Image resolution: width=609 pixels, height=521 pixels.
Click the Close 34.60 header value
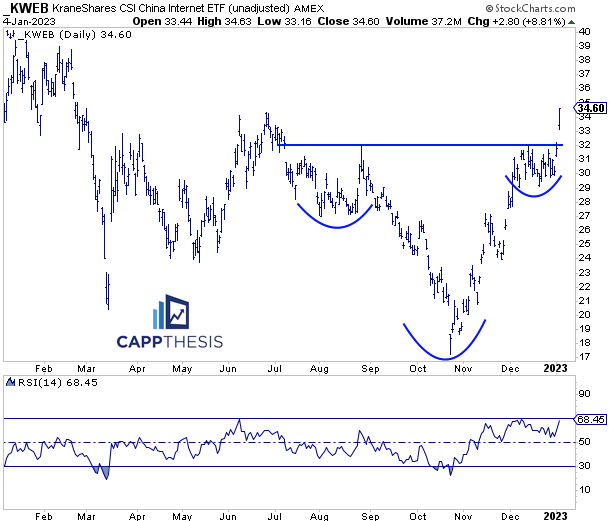[348, 21]
